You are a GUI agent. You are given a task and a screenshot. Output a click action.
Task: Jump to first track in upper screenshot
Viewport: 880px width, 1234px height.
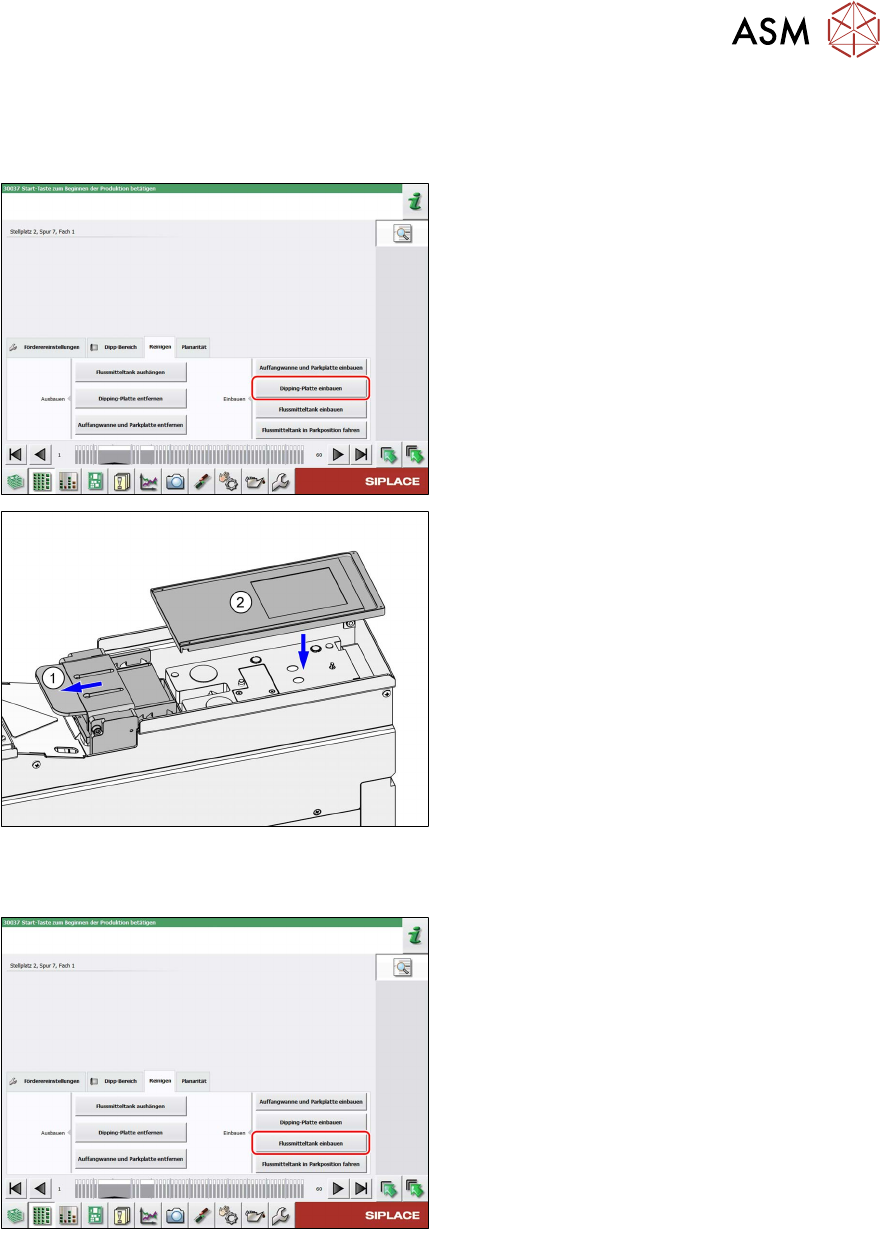pyautogui.click(x=16, y=454)
